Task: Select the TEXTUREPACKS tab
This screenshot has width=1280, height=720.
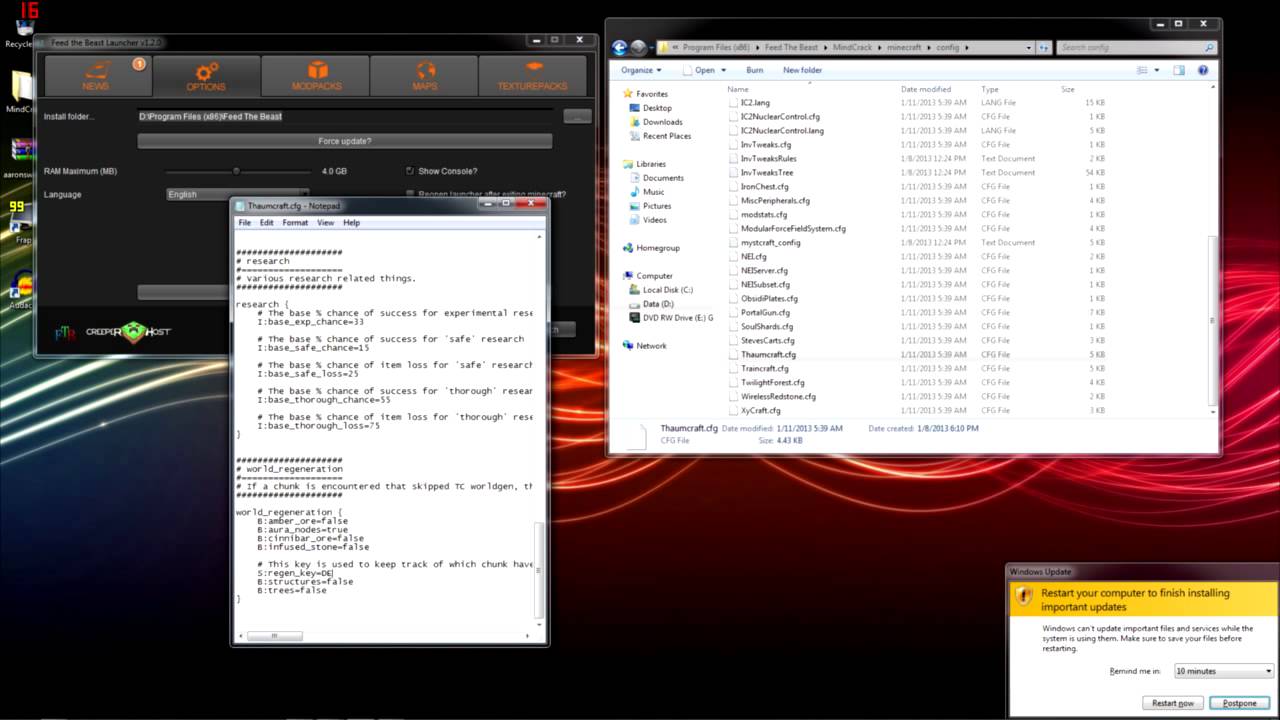Action: pyautogui.click(x=533, y=75)
